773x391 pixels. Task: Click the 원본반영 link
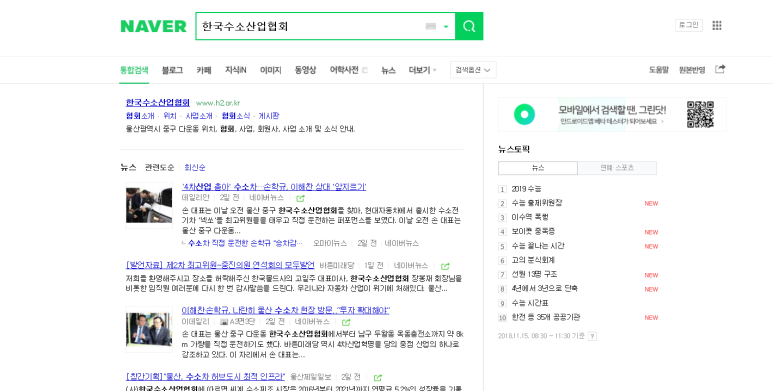point(692,70)
